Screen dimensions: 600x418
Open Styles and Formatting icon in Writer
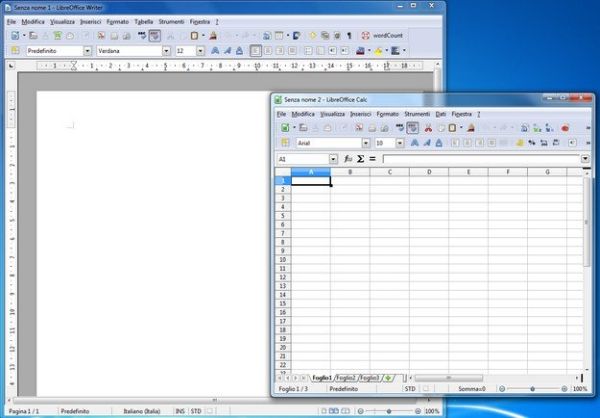15,51
